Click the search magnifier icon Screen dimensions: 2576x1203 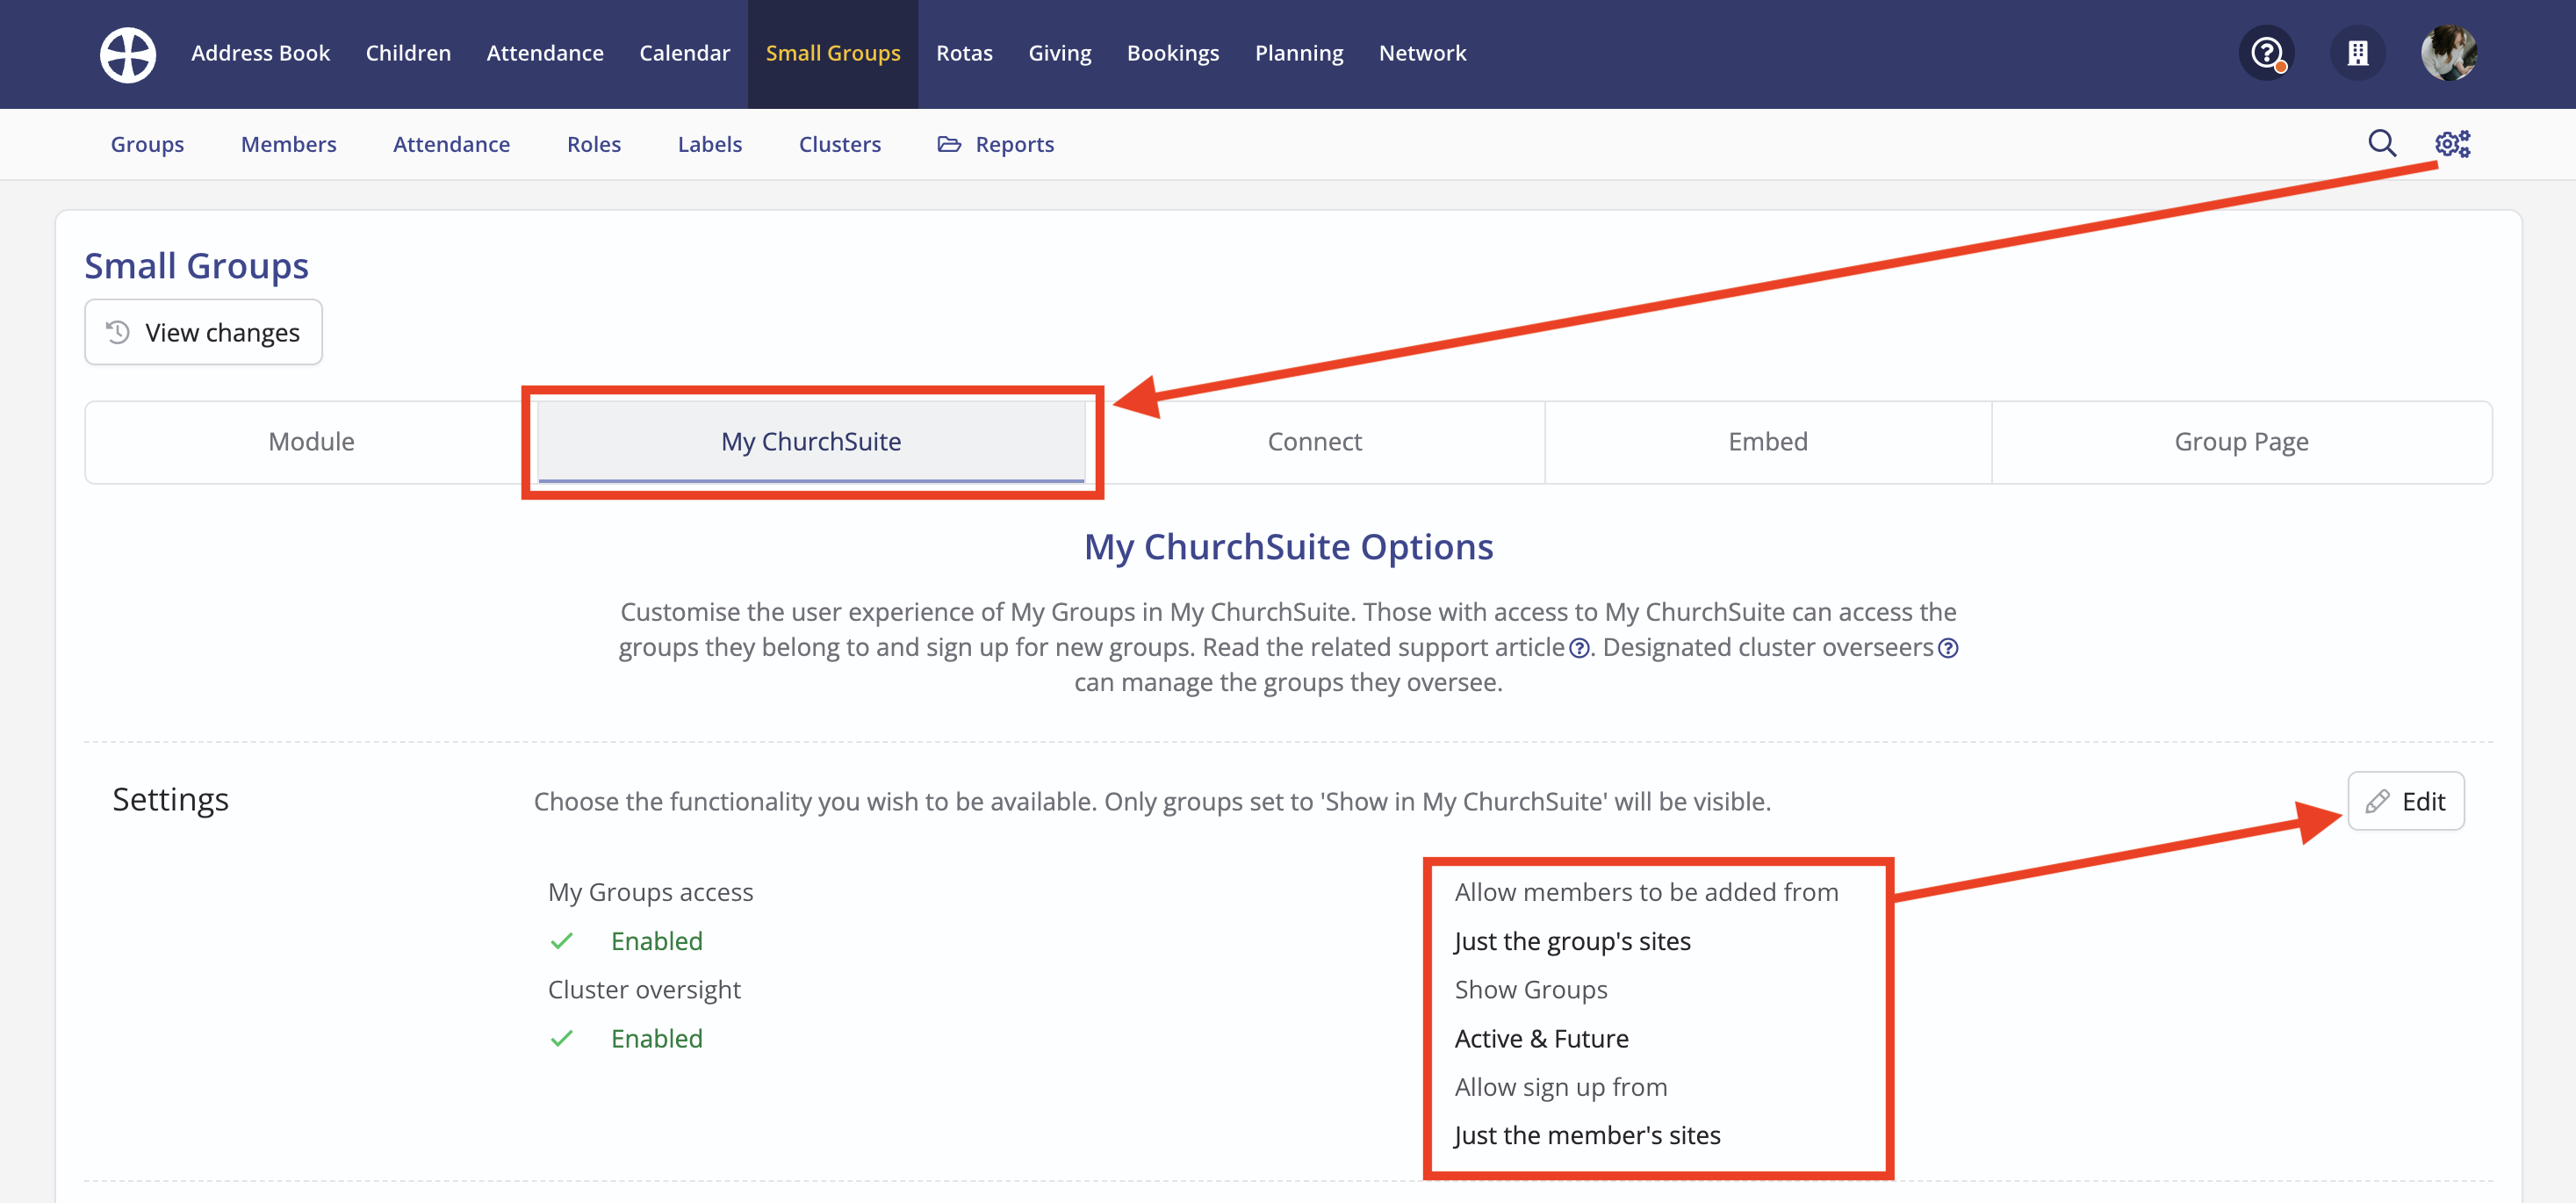(x=2382, y=144)
